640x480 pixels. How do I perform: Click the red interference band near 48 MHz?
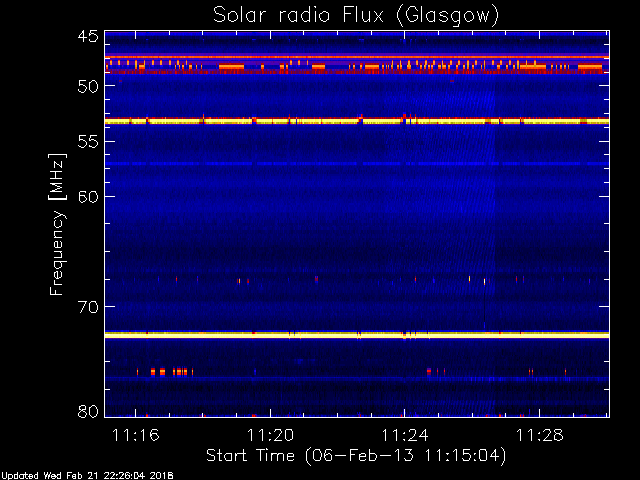point(357,65)
